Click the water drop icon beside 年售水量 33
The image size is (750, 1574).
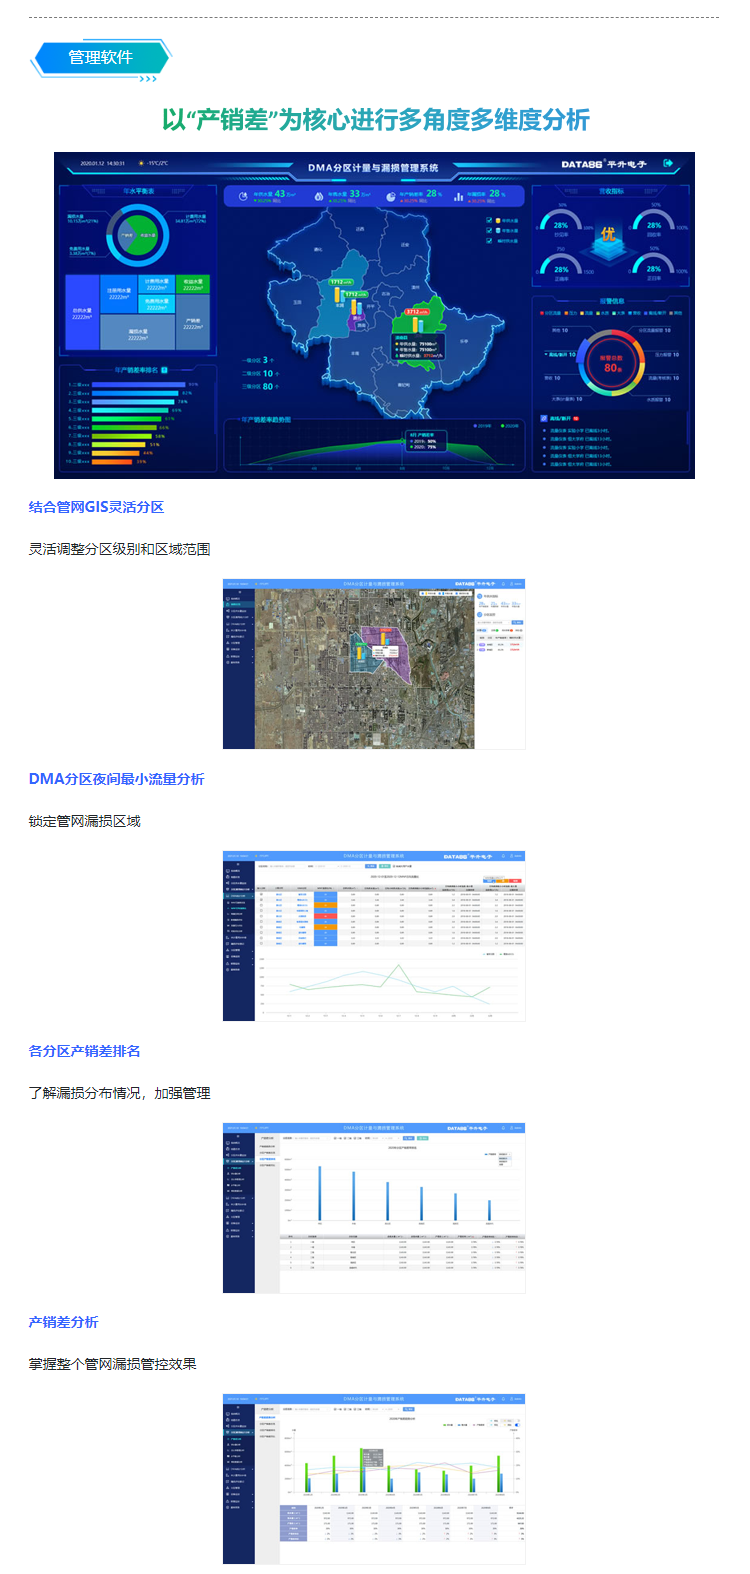click(318, 196)
